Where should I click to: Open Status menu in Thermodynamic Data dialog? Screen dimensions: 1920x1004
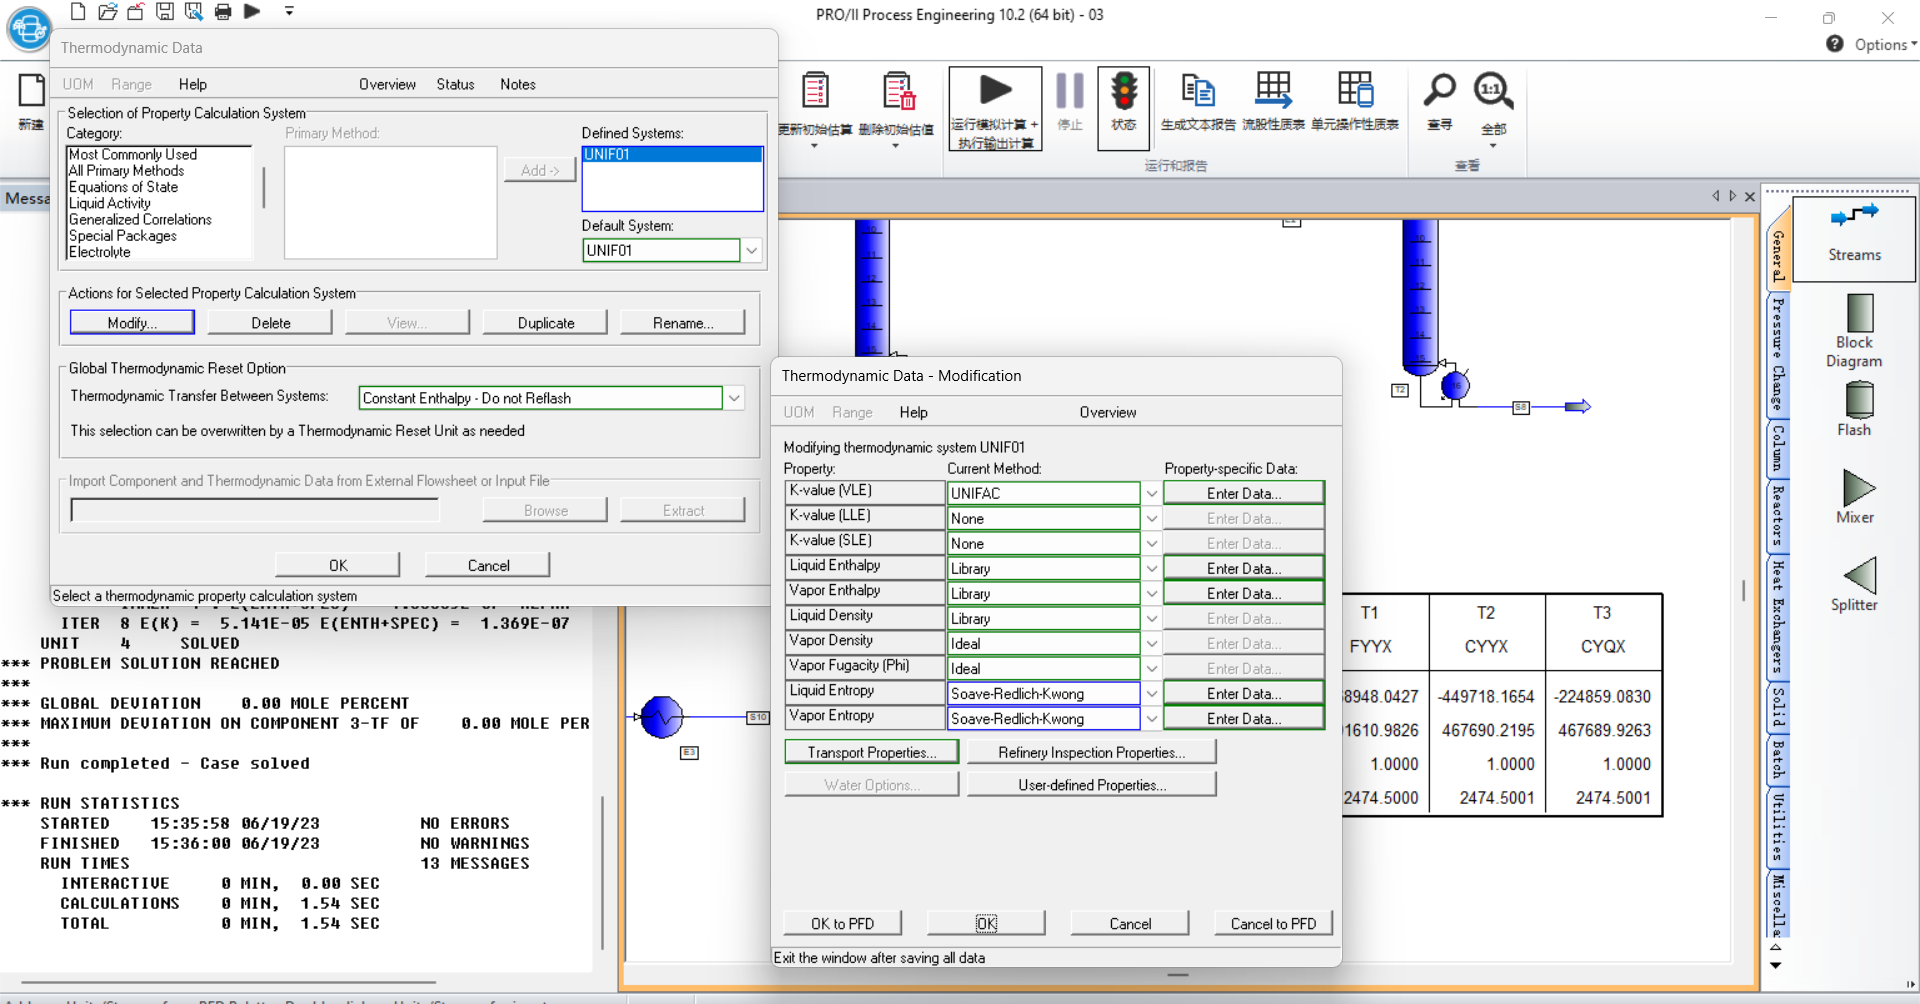pyautogui.click(x=455, y=84)
